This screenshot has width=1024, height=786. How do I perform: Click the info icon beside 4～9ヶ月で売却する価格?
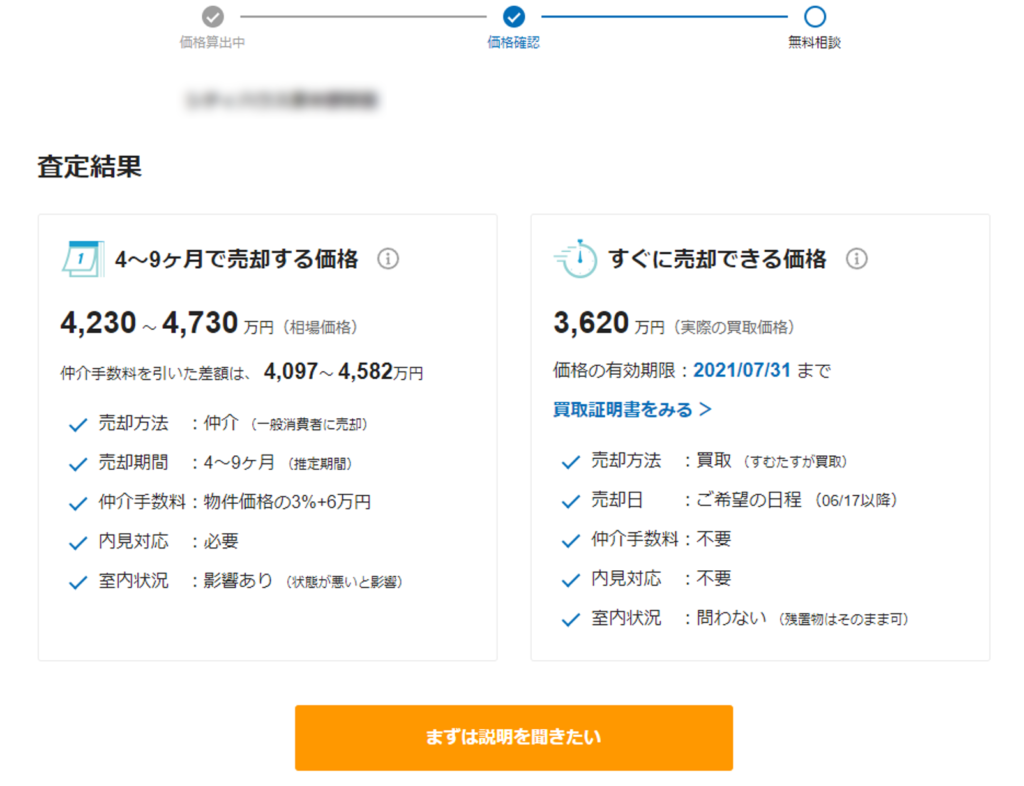388,259
